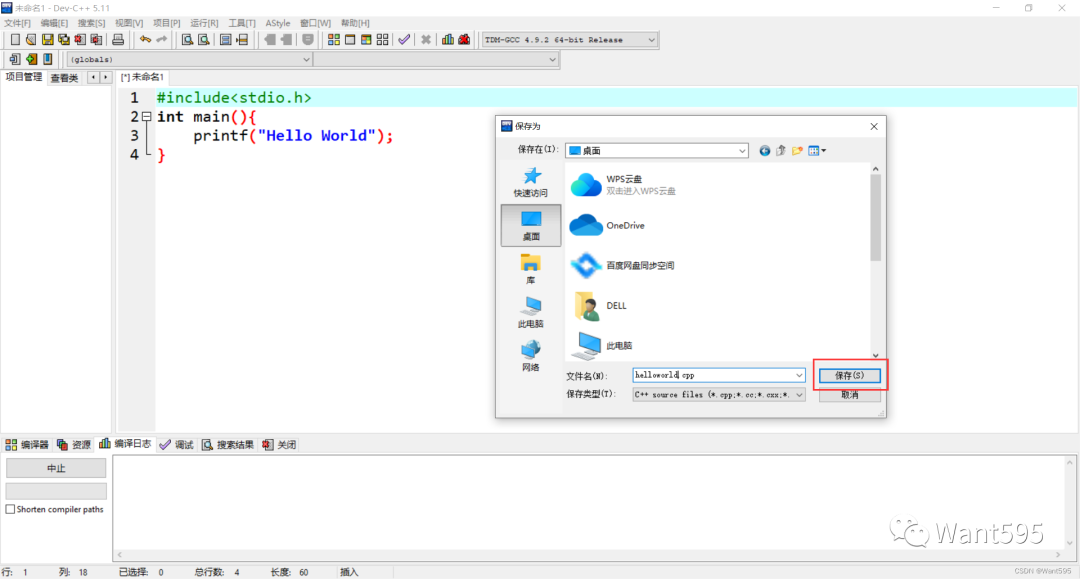Image resolution: width=1080 pixels, height=579 pixels.
Task: Click the New file toolbar icon
Action: 14,40
